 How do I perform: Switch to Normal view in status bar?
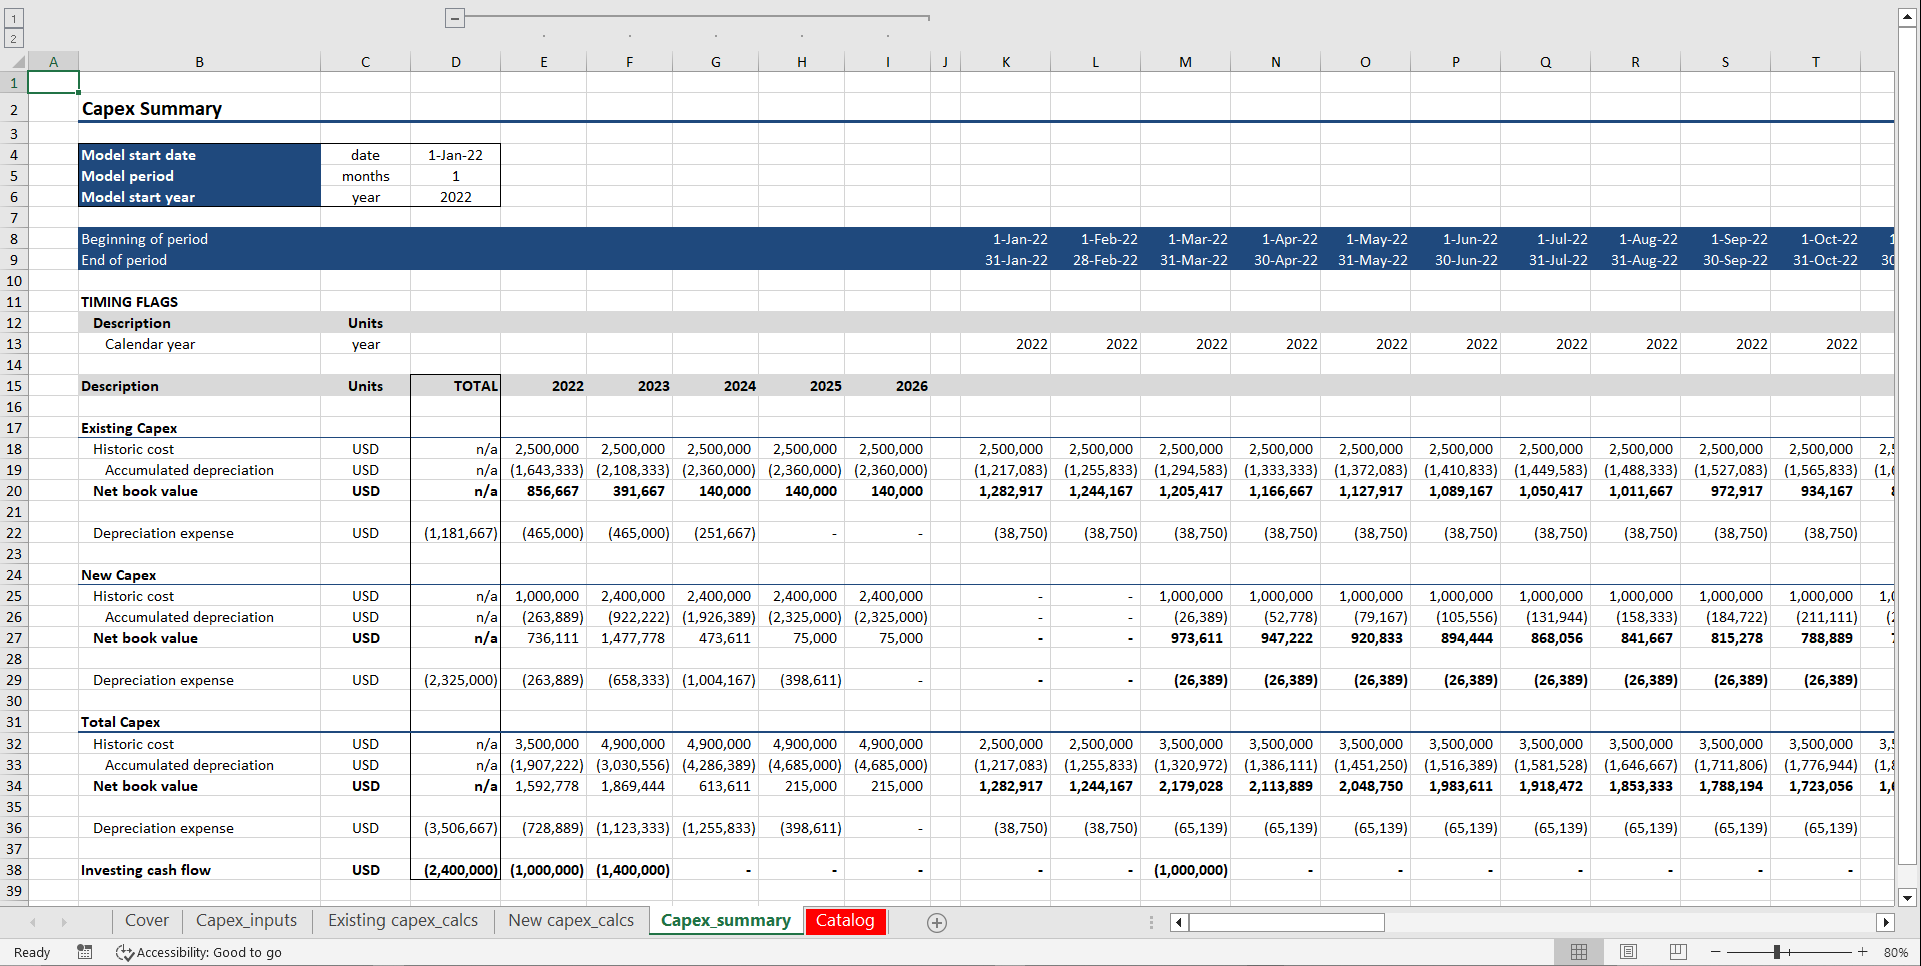1580,952
